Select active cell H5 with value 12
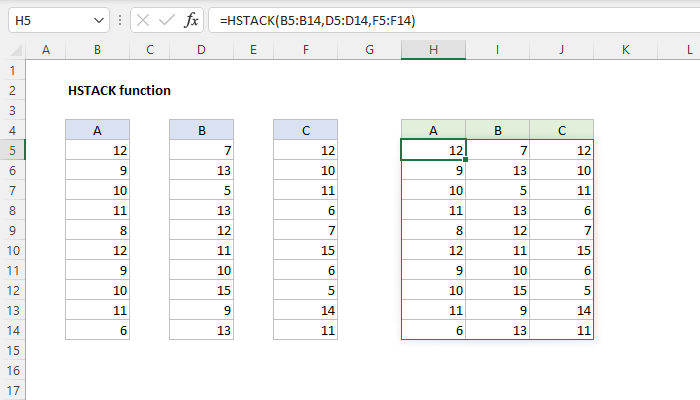The width and height of the screenshot is (700, 400). [433, 150]
